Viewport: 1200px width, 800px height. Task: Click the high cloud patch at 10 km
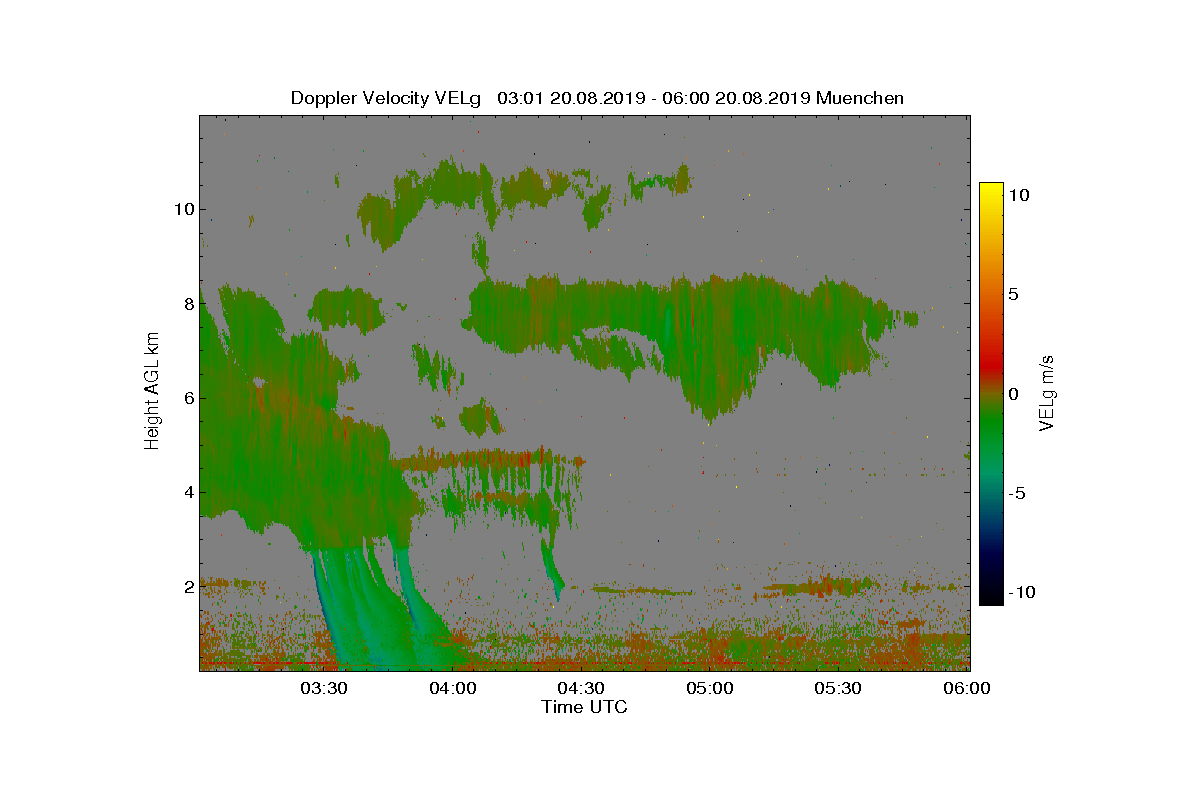440,195
